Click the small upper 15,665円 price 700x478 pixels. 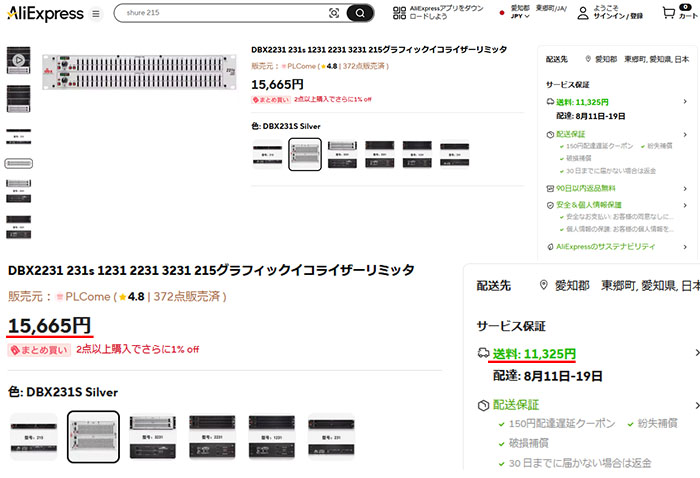(277, 84)
